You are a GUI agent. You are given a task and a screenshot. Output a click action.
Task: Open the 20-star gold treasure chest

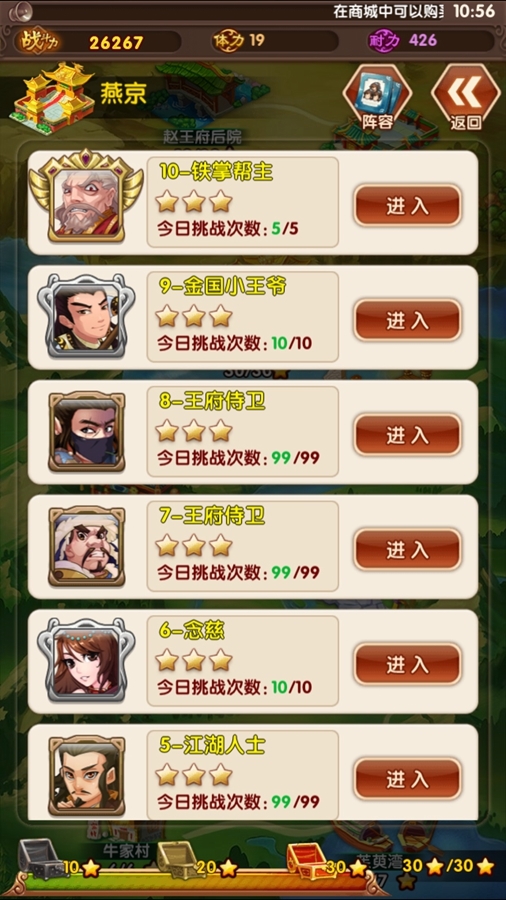click(177, 859)
